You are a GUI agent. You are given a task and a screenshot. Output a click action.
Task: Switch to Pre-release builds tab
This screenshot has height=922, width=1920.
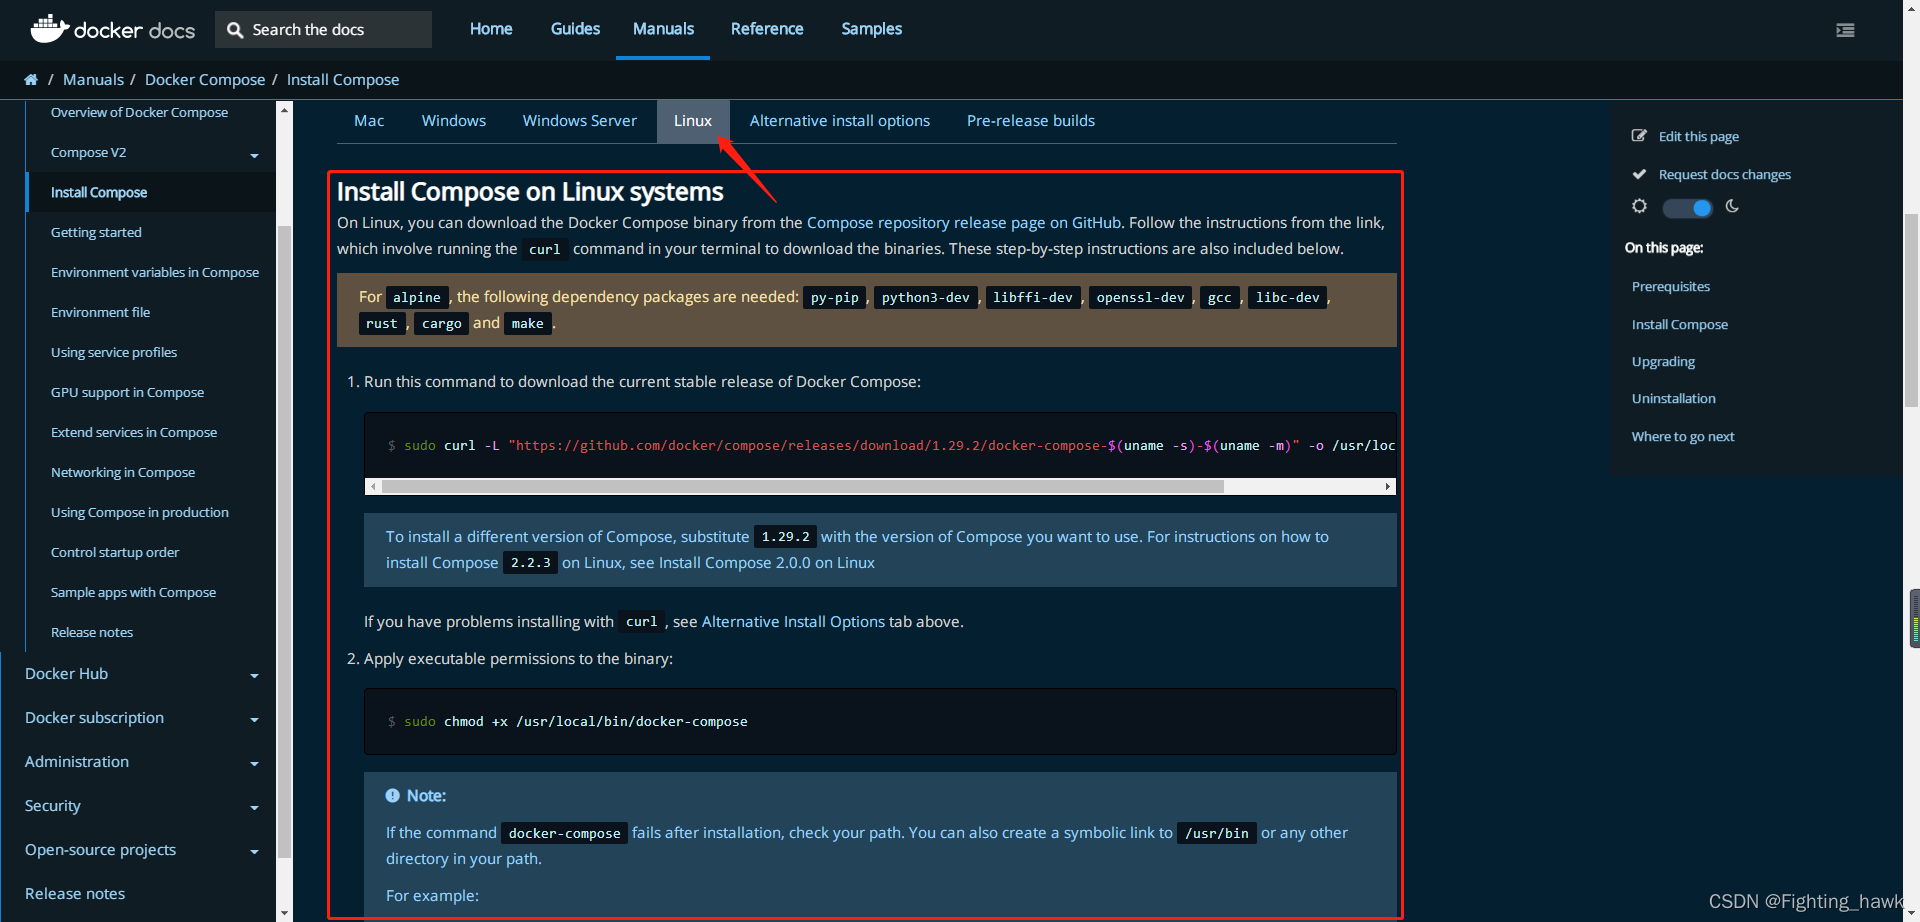coord(1031,121)
